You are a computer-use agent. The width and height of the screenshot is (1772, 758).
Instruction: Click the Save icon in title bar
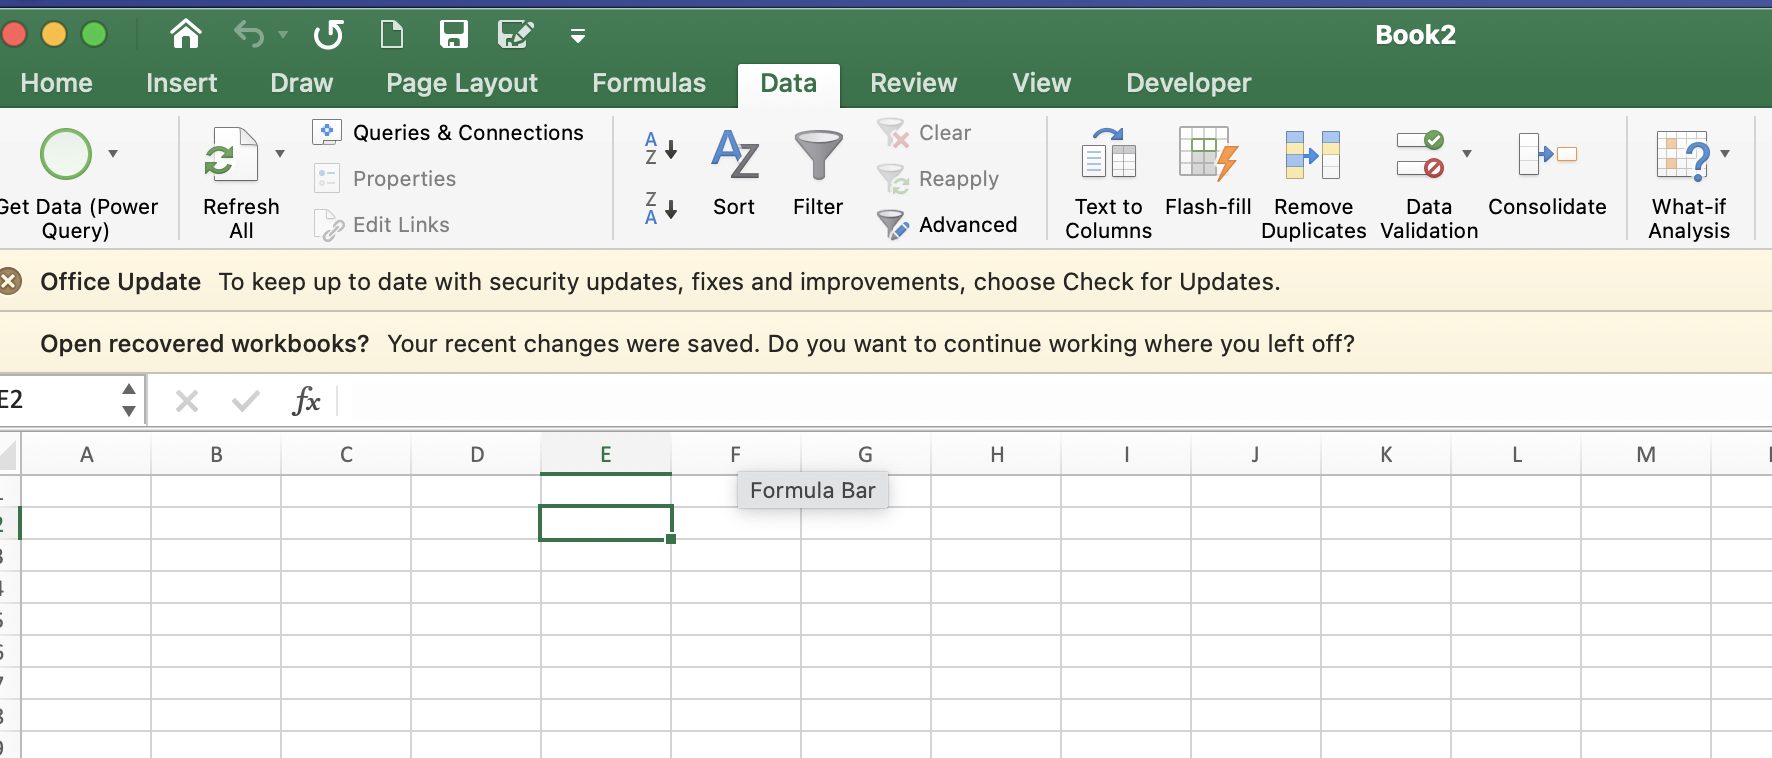pos(453,35)
